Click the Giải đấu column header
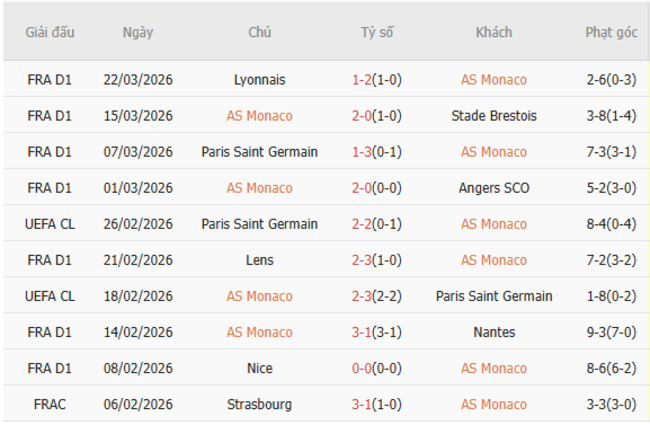Image resolution: width=650 pixels, height=425 pixels. coord(49,32)
